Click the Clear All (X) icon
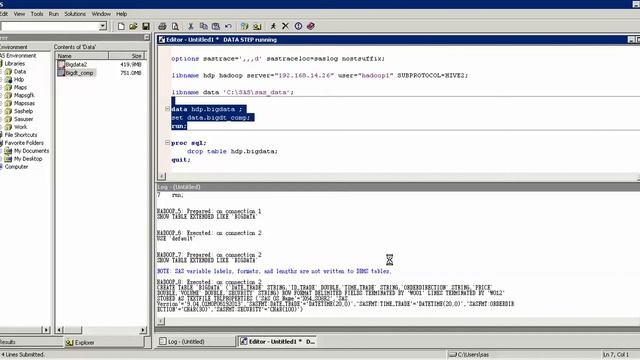The width and height of the screenshot is (640, 360). tap(285, 26)
